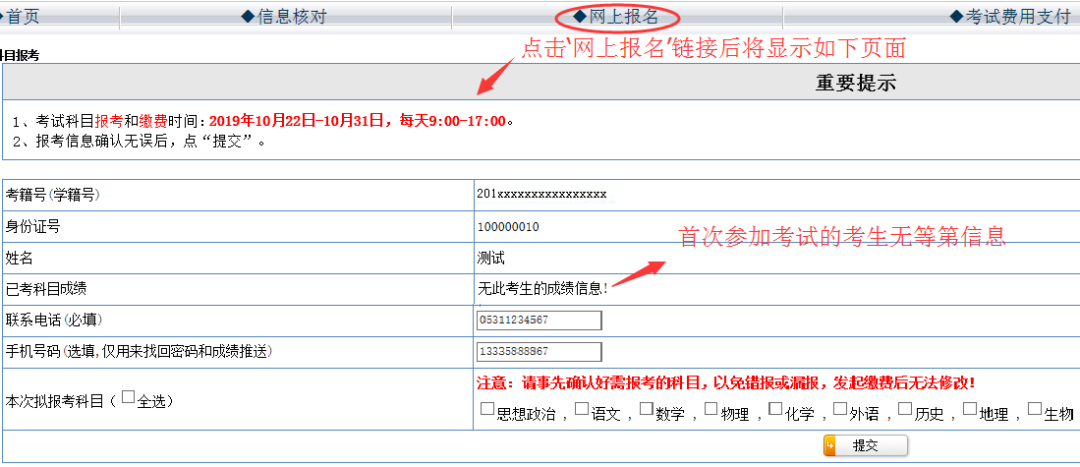Tick the 物理 subject checkbox
The width and height of the screenshot is (1080, 467).
point(711,408)
